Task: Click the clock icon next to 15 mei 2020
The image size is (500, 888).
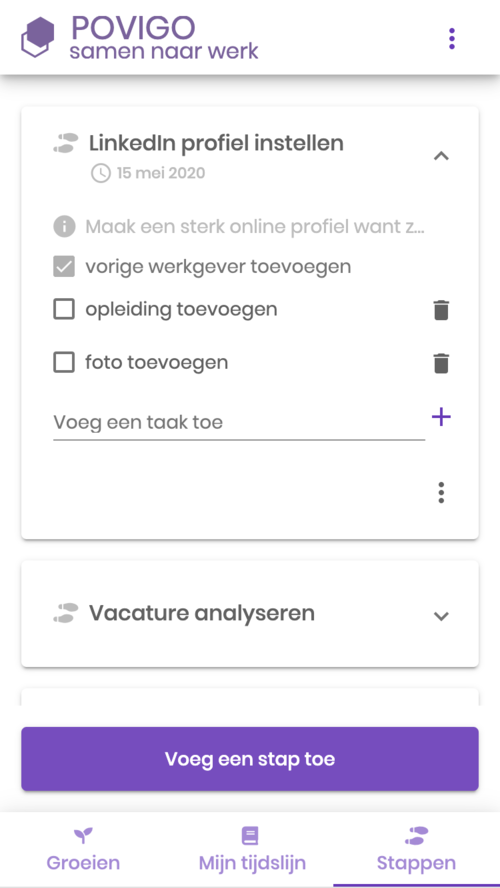Action: (x=101, y=173)
